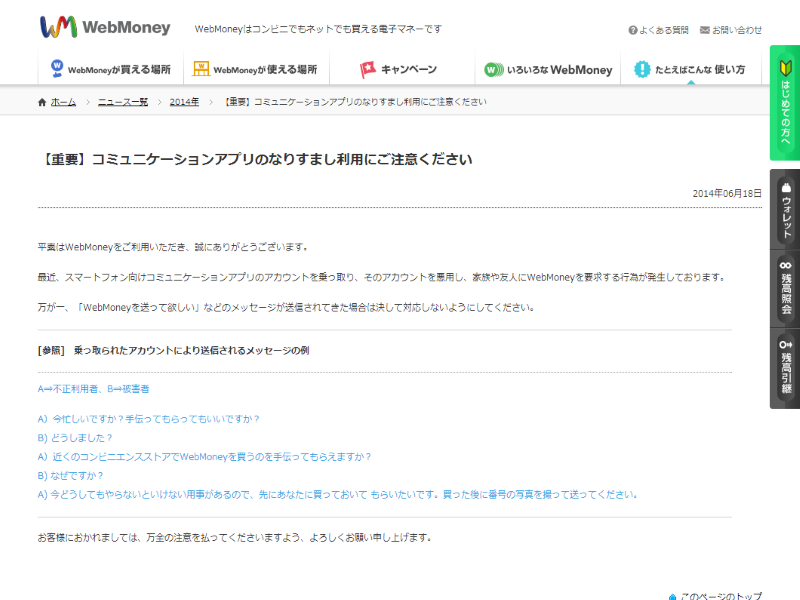This screenshot has height=600, width=800.
Task: Click the WebMoney logo in the header
Action: (x=105, y=28)
